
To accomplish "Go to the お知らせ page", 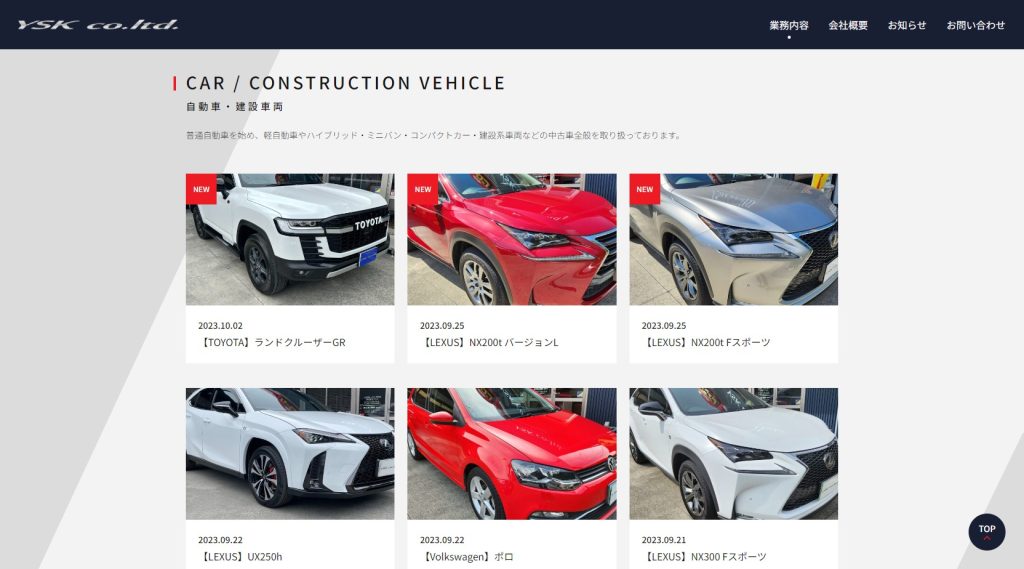I will 906,25.
